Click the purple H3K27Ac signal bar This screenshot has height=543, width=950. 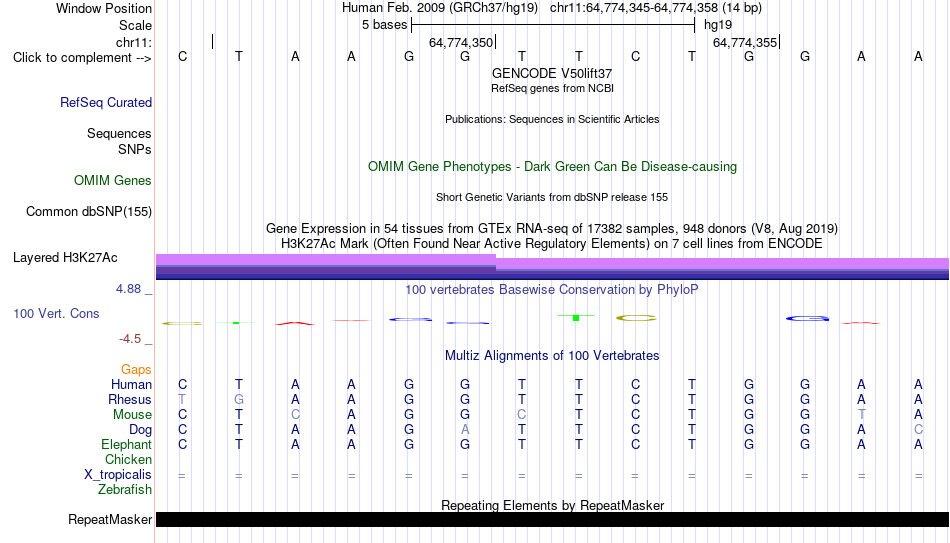pos(552,267)
